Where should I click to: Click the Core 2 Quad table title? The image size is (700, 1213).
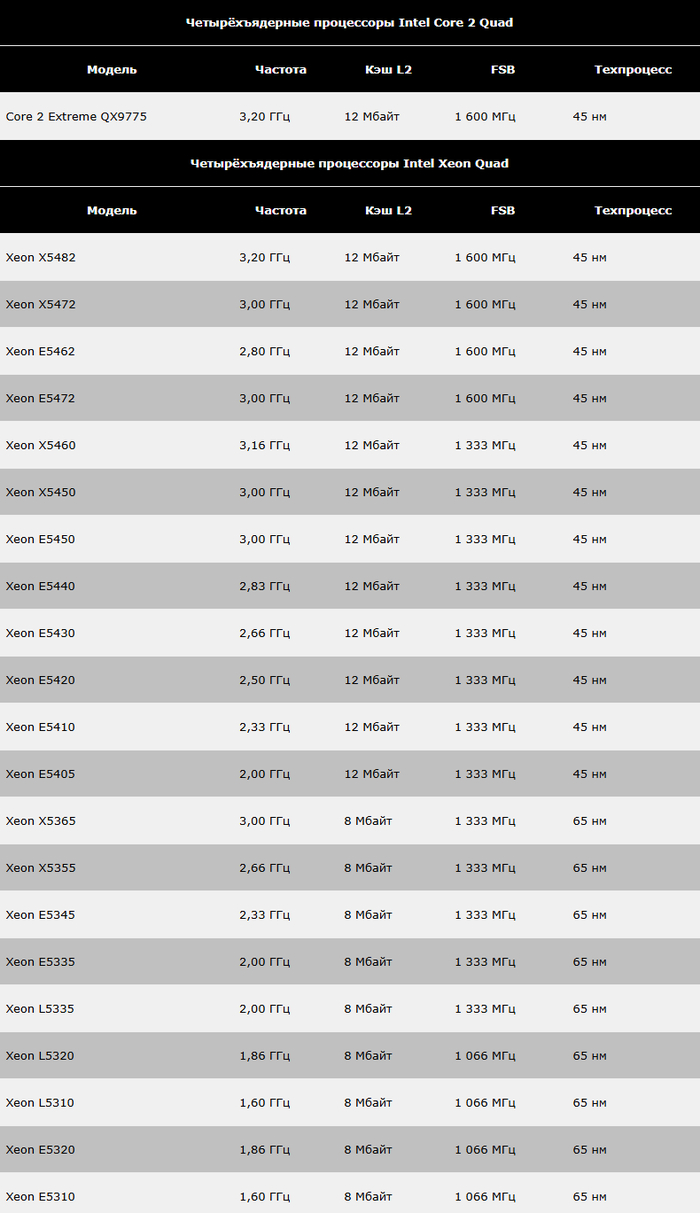(x=349, y=23)
